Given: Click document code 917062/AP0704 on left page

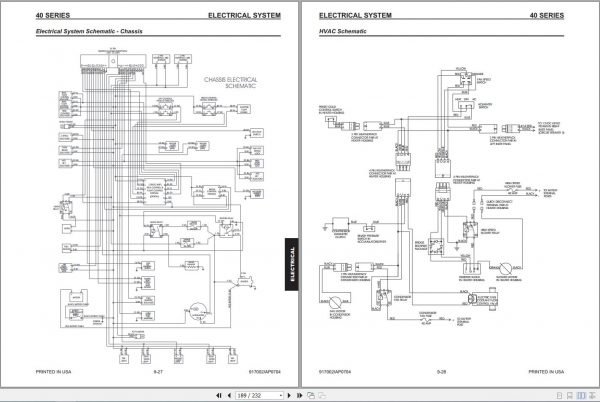Looking at the screenshot, I should 265,372.
